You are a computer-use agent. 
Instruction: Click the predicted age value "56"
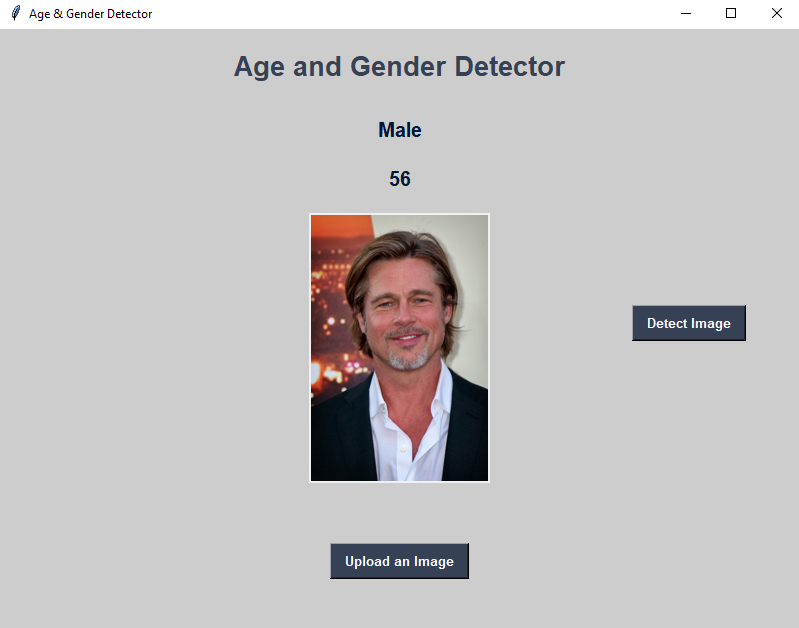coord(400,179)
